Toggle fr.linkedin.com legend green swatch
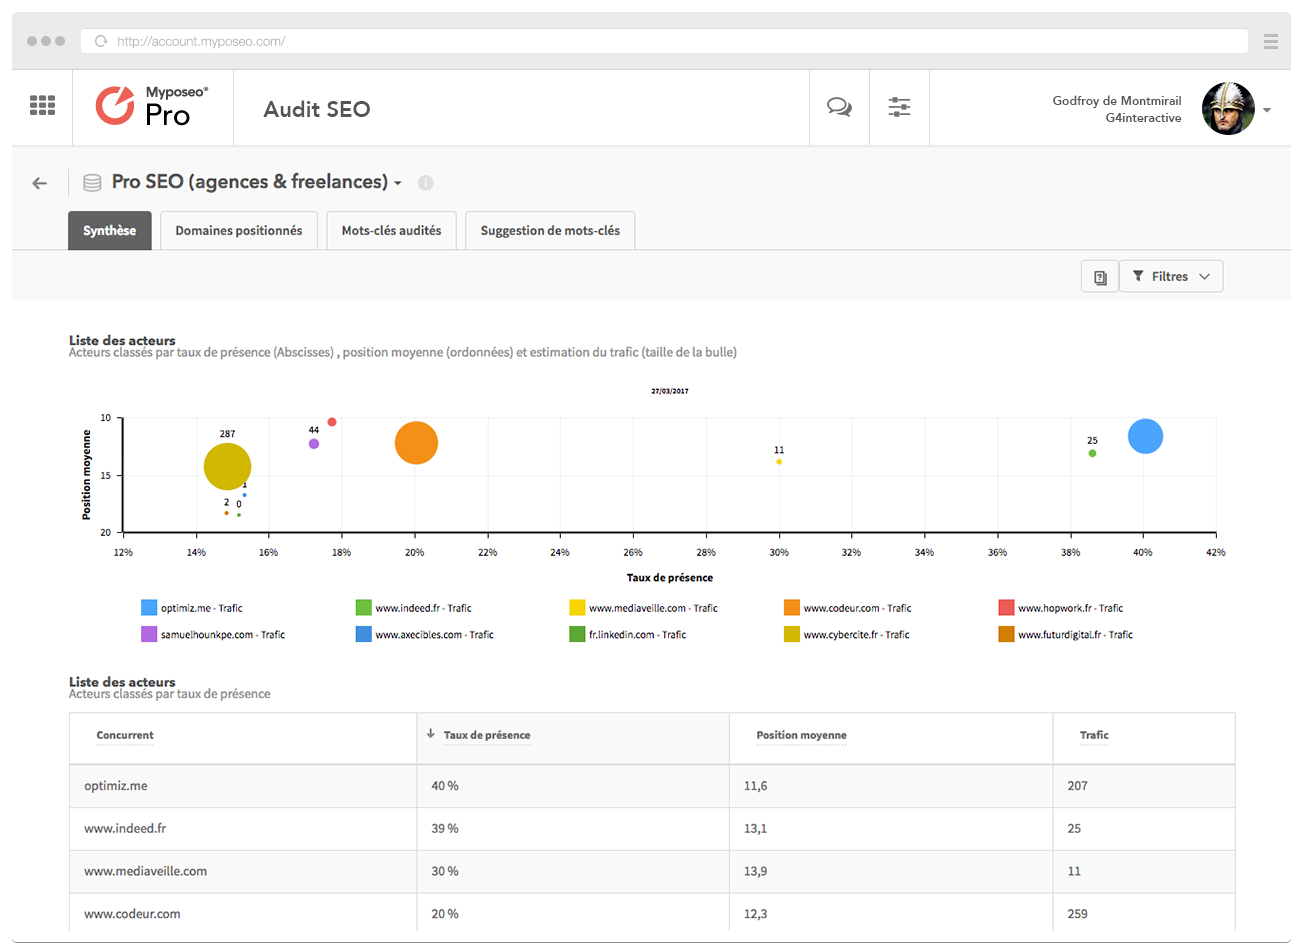Screen dimensions: 1302x952 (x=577, y=634)
